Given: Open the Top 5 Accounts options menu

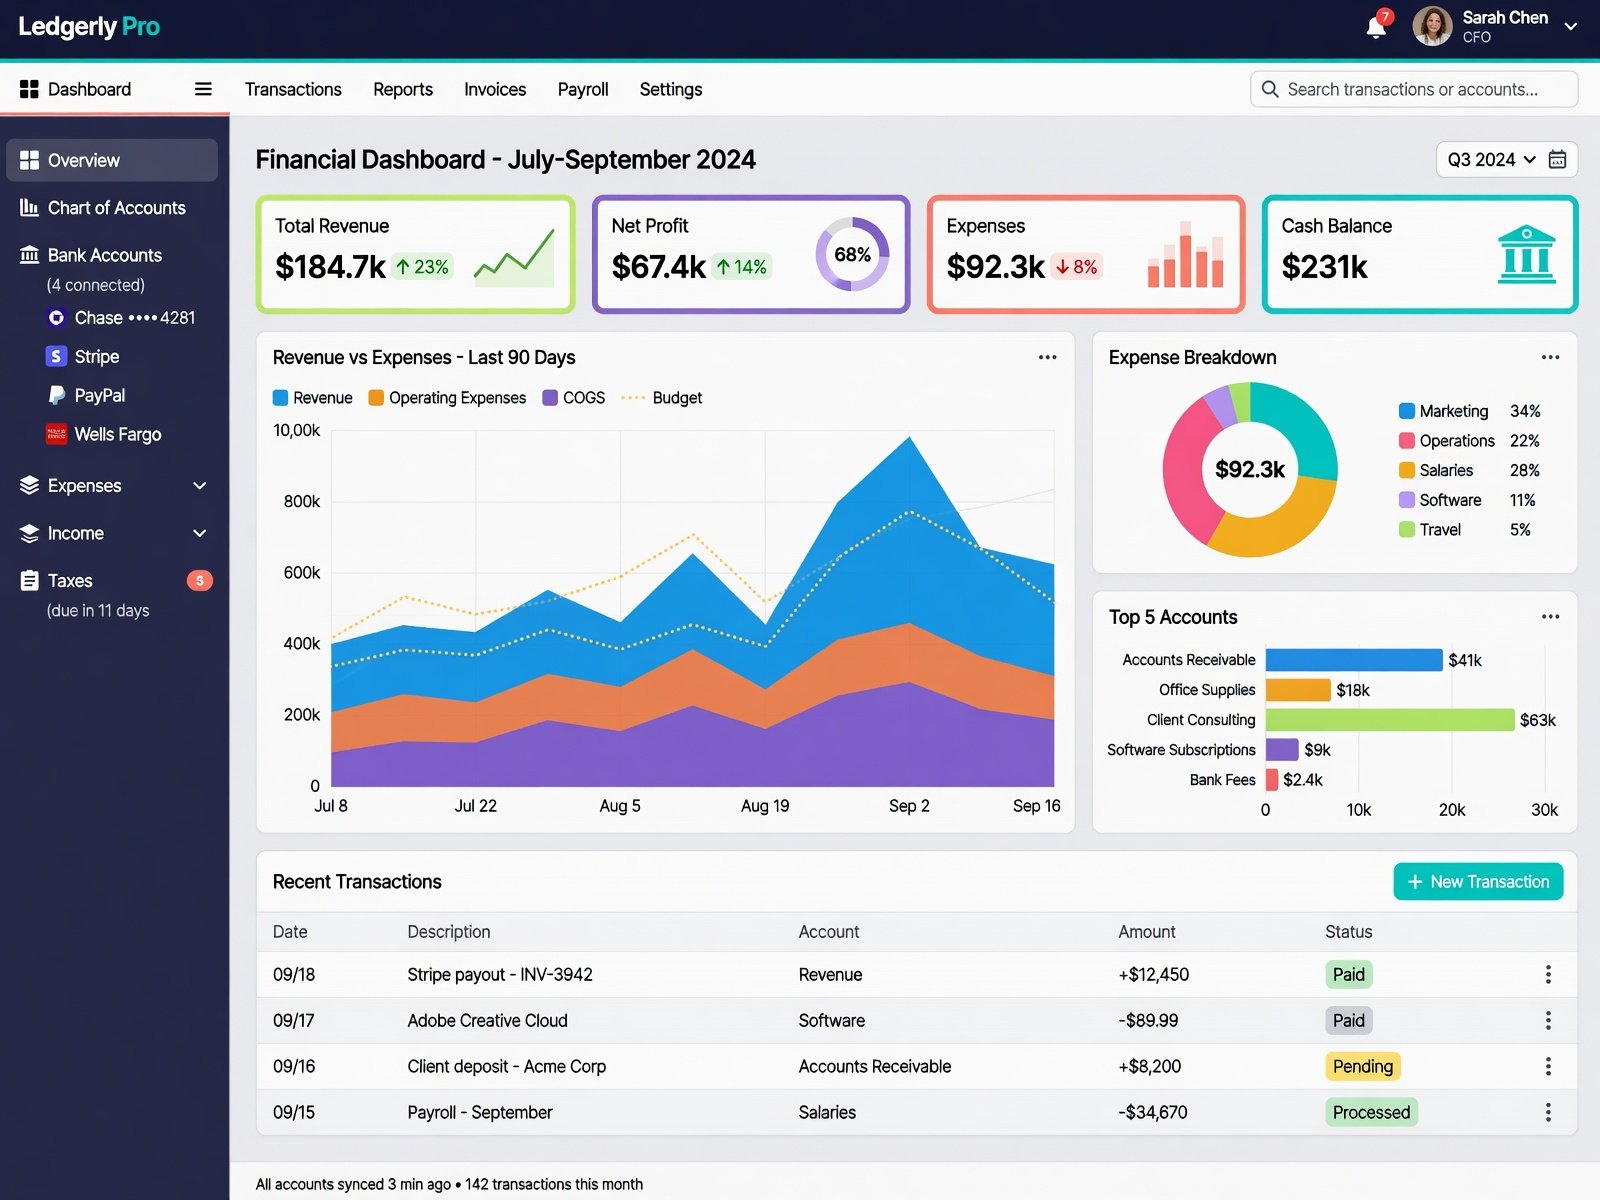Looking at the screenshot, I should [x=1550, y=617].
